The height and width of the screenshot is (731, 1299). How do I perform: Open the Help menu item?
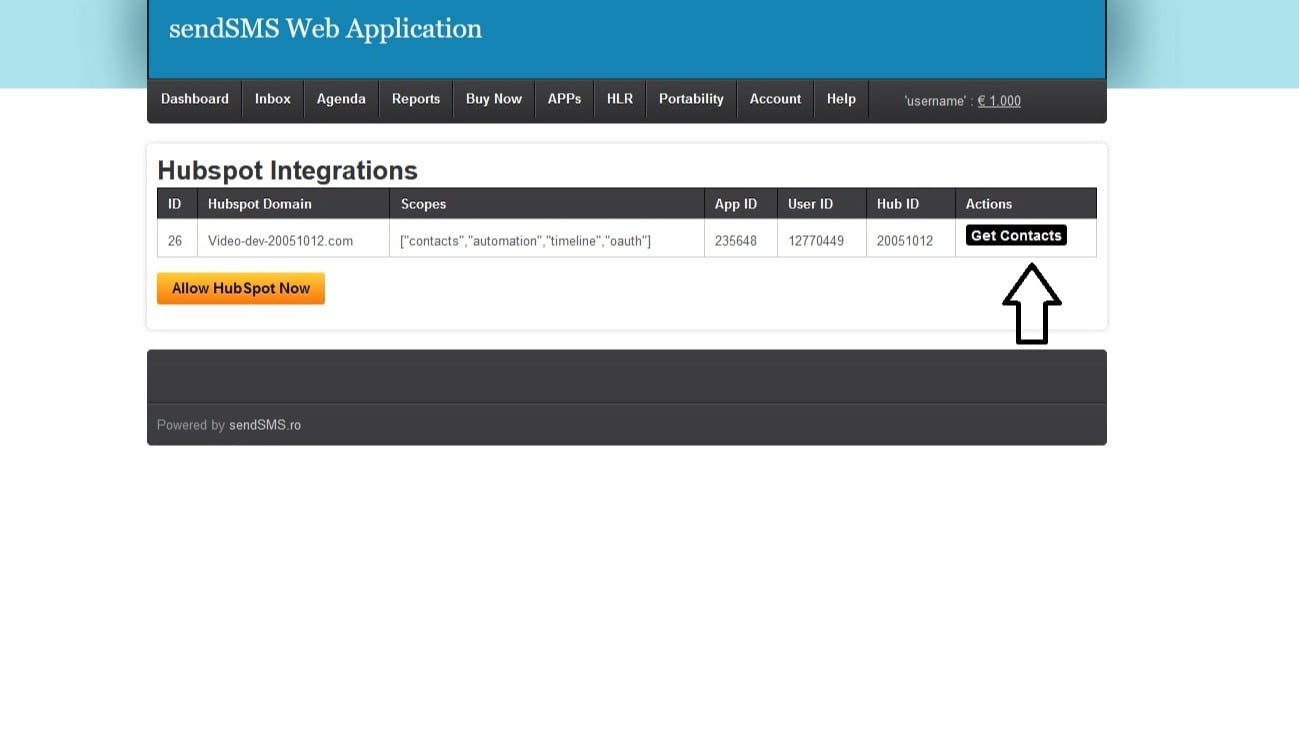tap(841, 99)
